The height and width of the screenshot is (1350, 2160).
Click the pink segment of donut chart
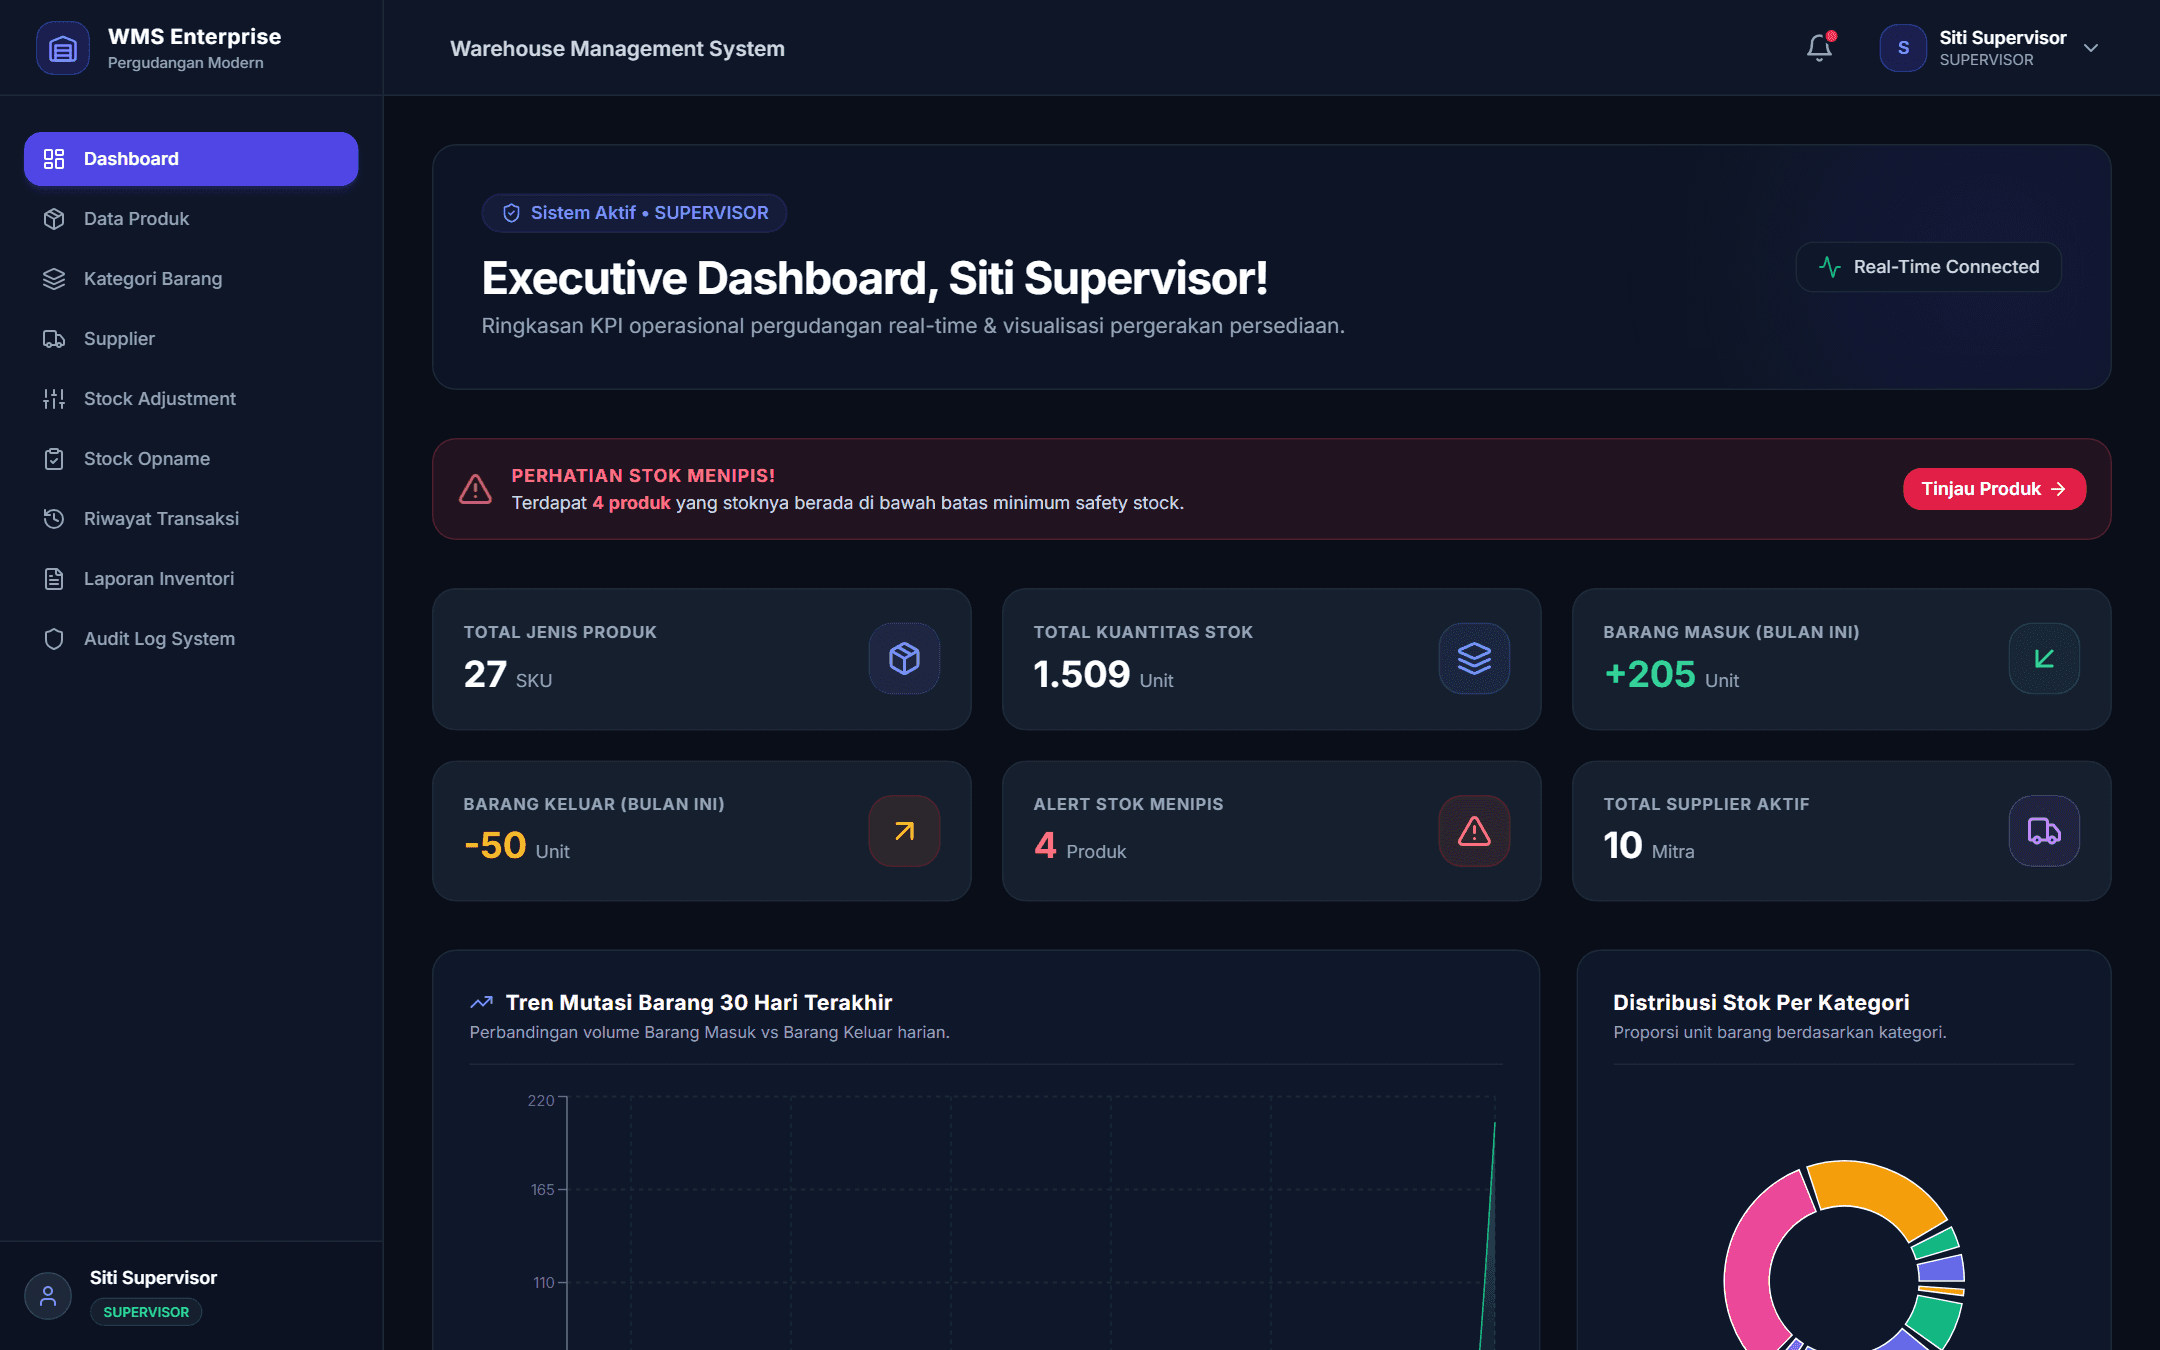coord(1752,1265)
